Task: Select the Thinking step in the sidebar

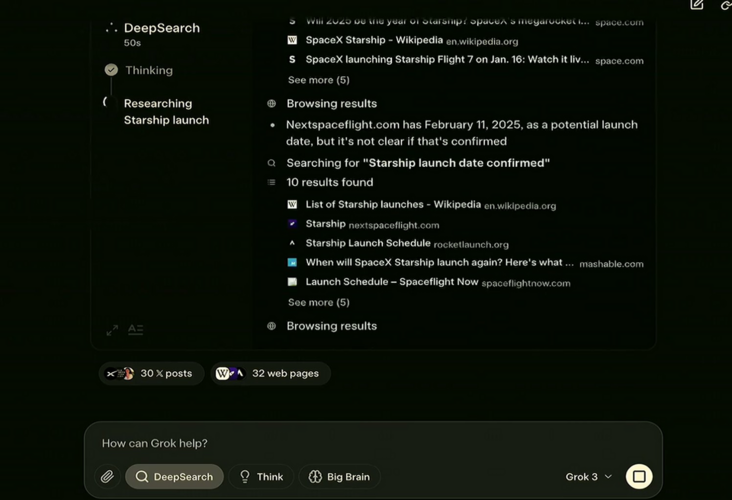Action: click(149, 70)
